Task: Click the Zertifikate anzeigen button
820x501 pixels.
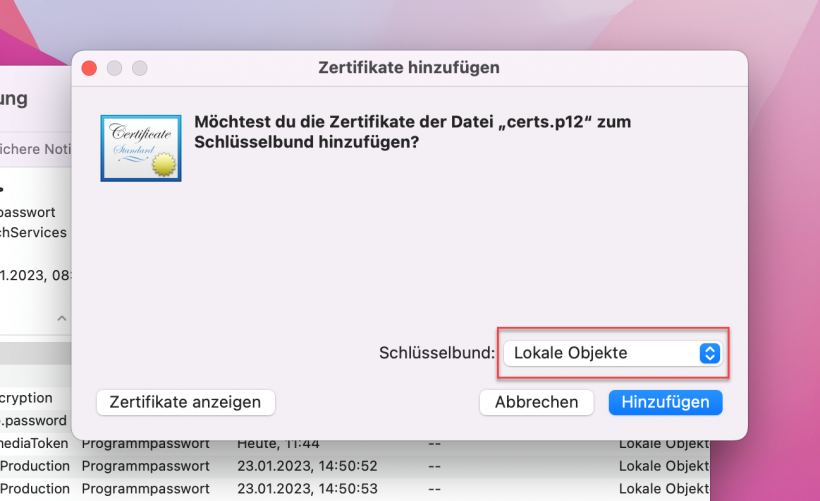Action: pos(185,402)
